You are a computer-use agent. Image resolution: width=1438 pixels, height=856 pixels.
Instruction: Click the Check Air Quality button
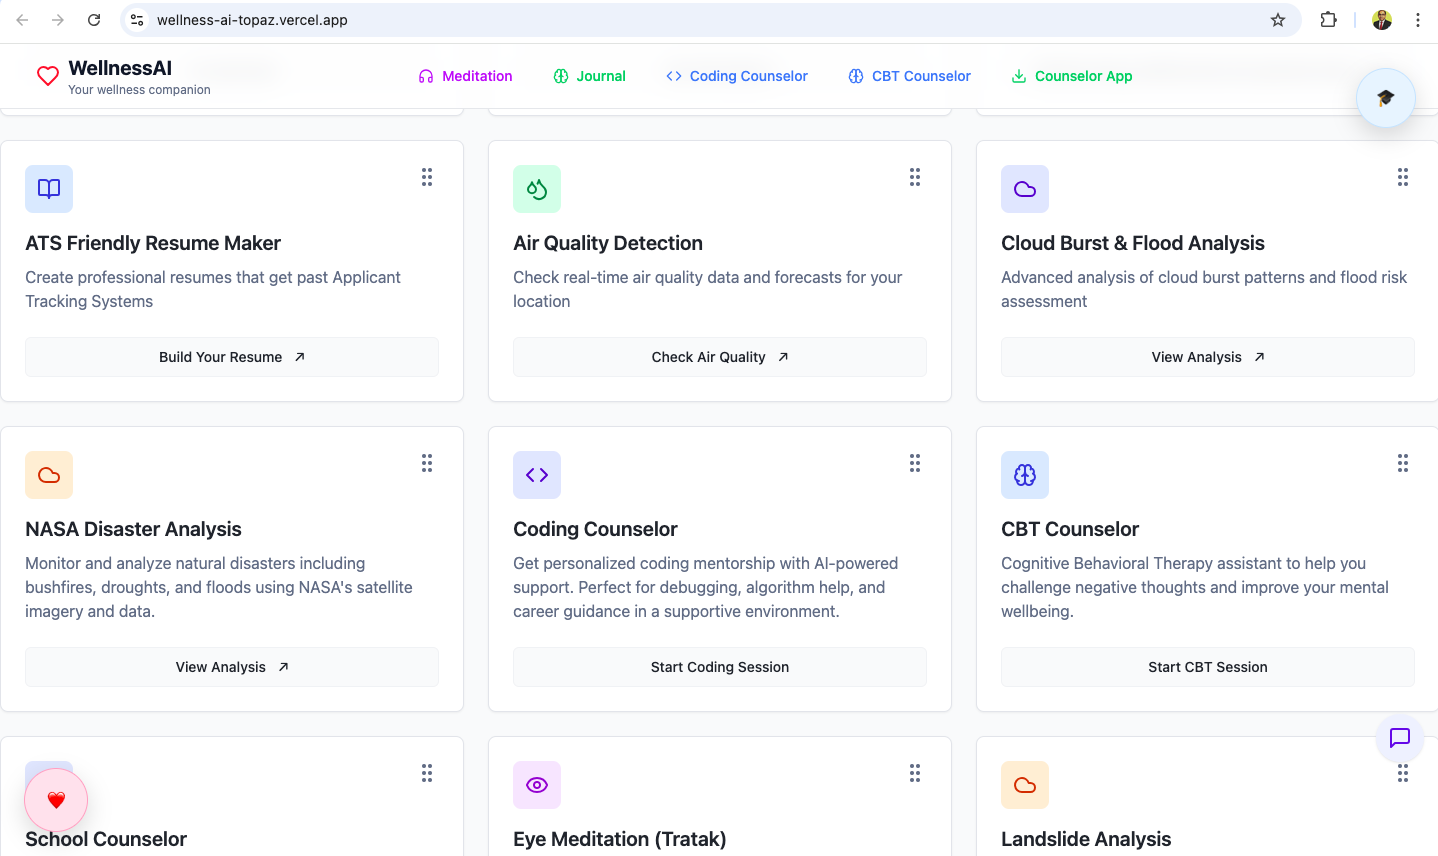(720, 357)
